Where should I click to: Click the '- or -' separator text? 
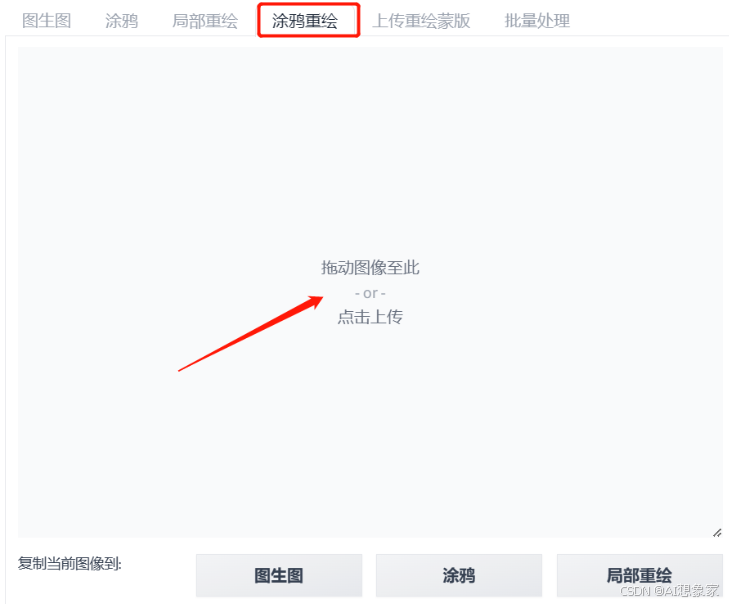(370, 293)
